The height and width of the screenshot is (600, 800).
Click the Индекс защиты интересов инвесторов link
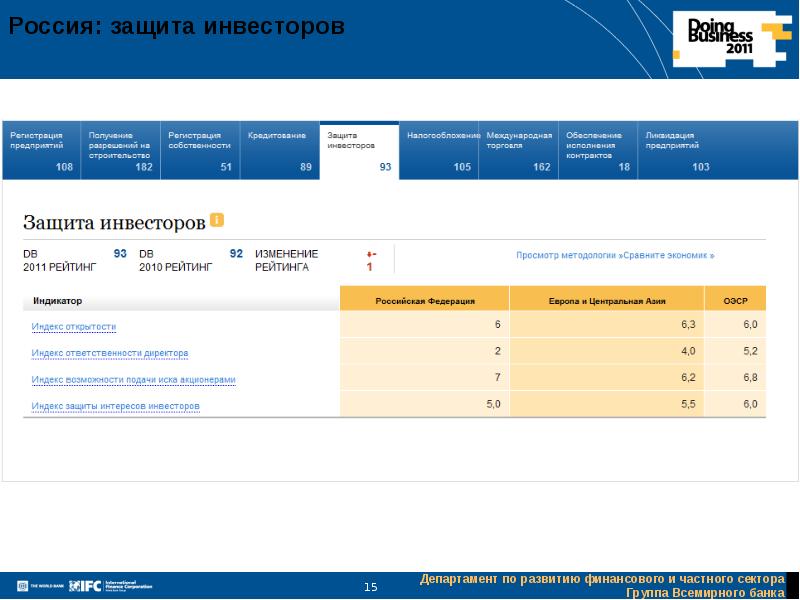coord(116,406)
